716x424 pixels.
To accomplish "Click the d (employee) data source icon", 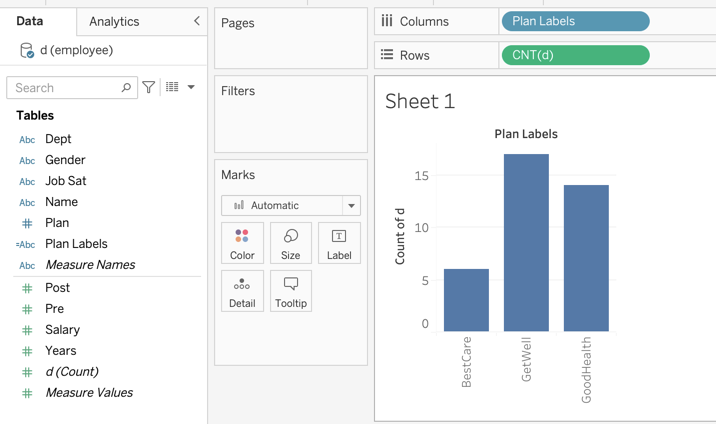I will [x=27, y=51].
